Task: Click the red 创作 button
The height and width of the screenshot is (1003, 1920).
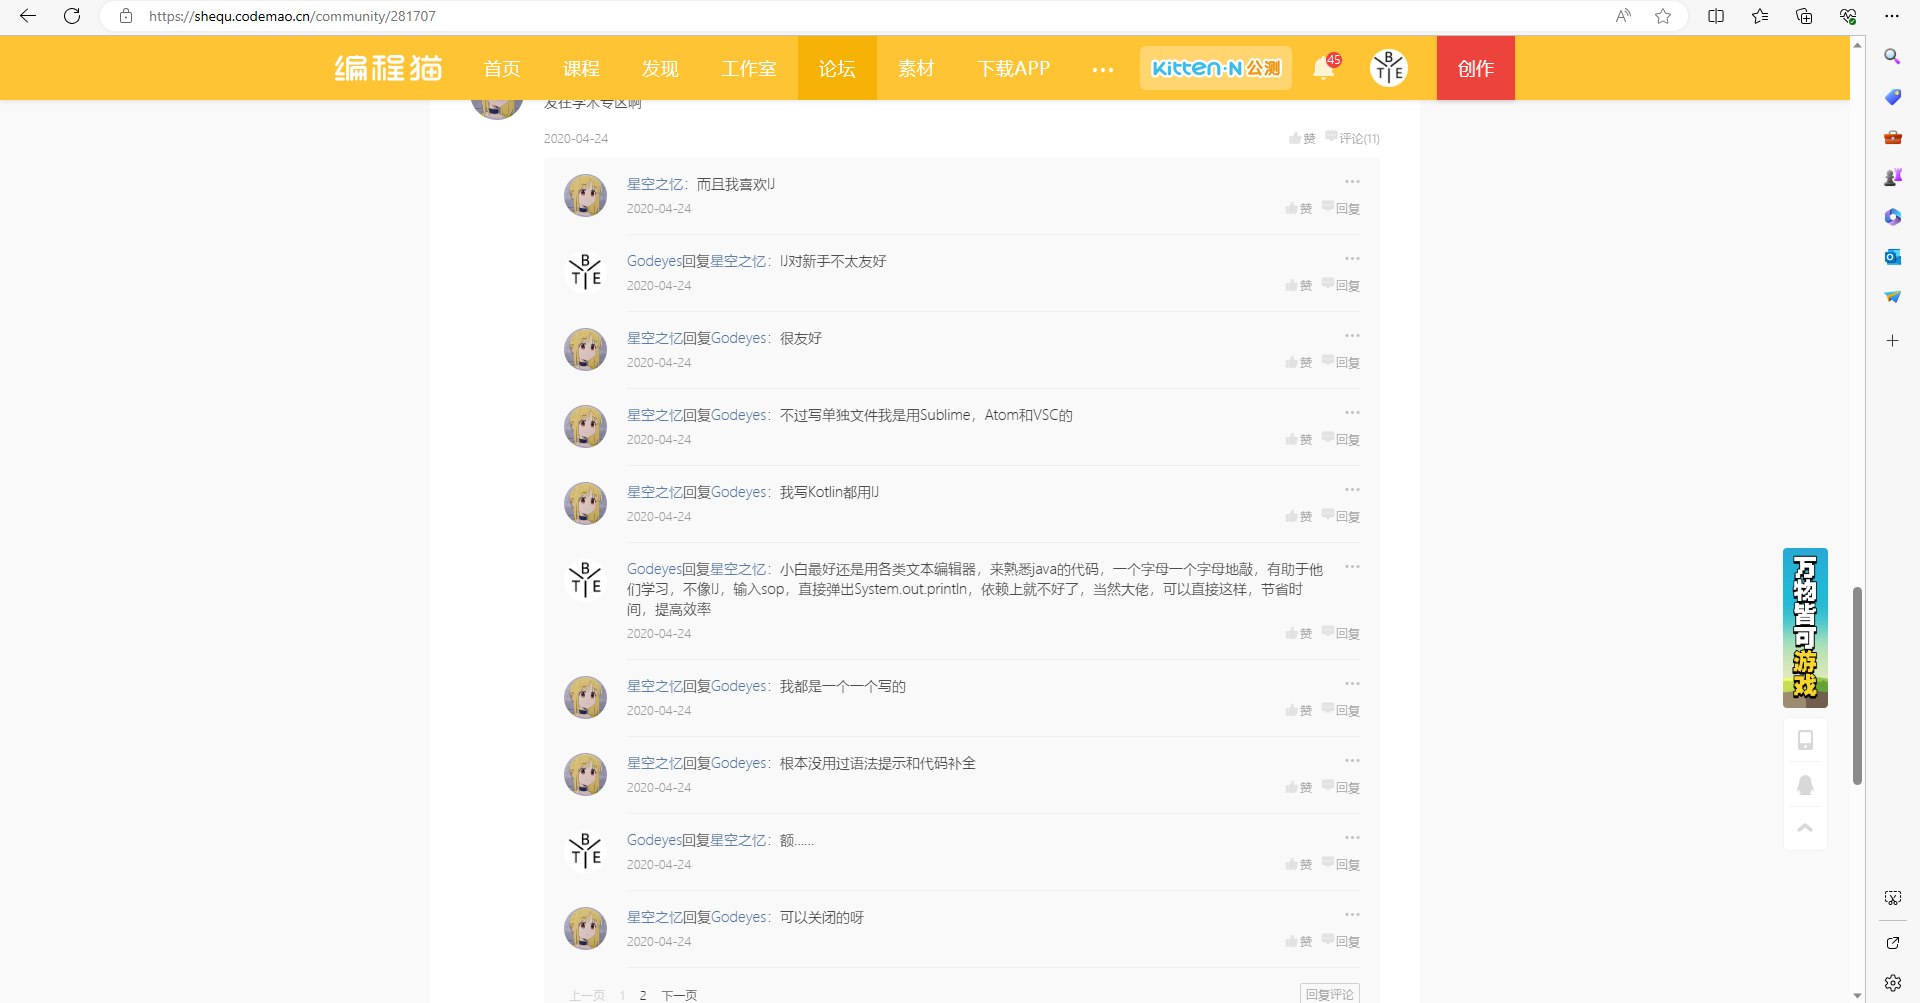Action: point(1476,68)
